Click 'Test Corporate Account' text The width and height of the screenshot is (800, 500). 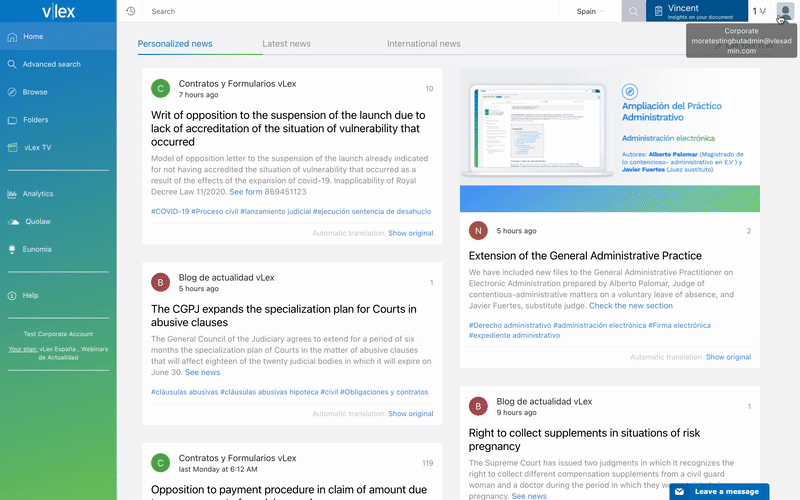tap(58, 334)
